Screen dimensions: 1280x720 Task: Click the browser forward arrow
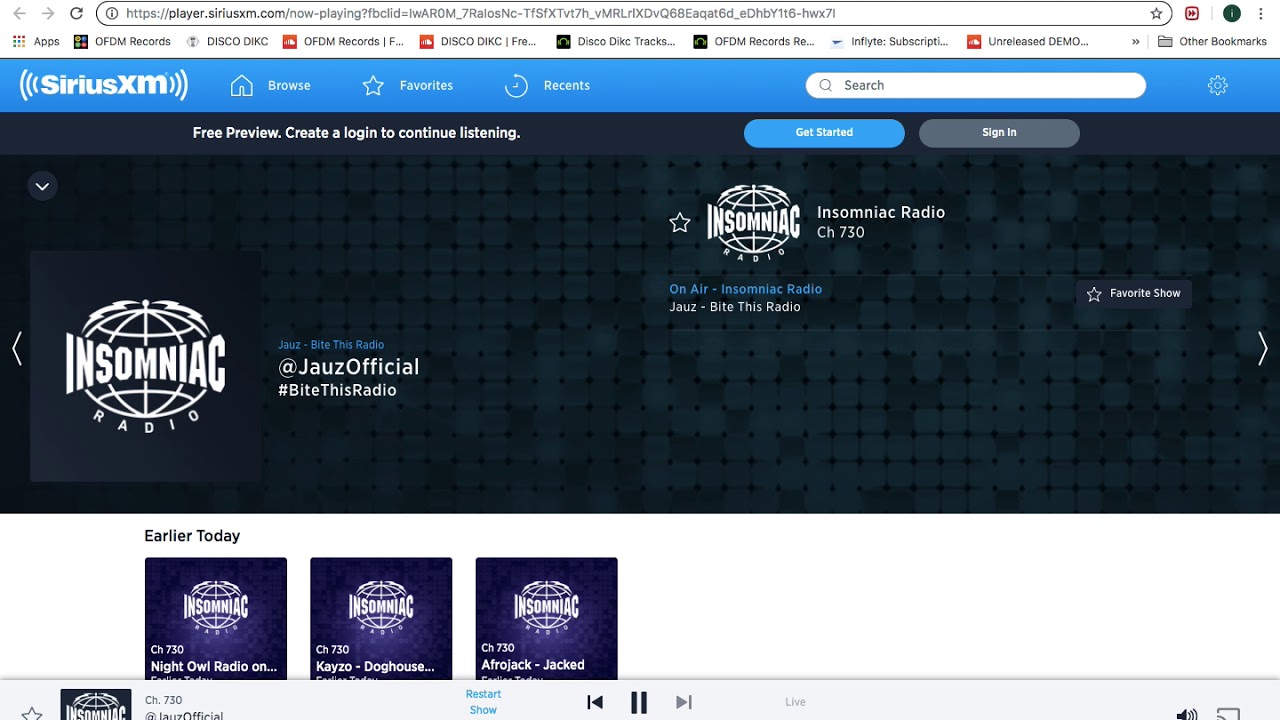coord(47,13)
